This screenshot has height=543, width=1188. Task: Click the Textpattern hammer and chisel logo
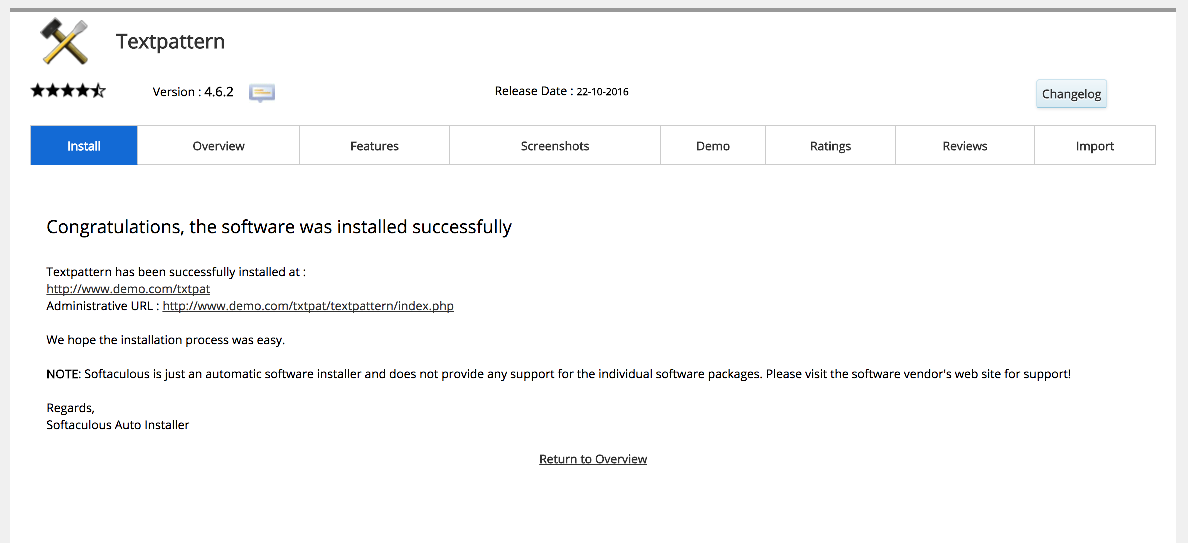(x=65, y=41)
